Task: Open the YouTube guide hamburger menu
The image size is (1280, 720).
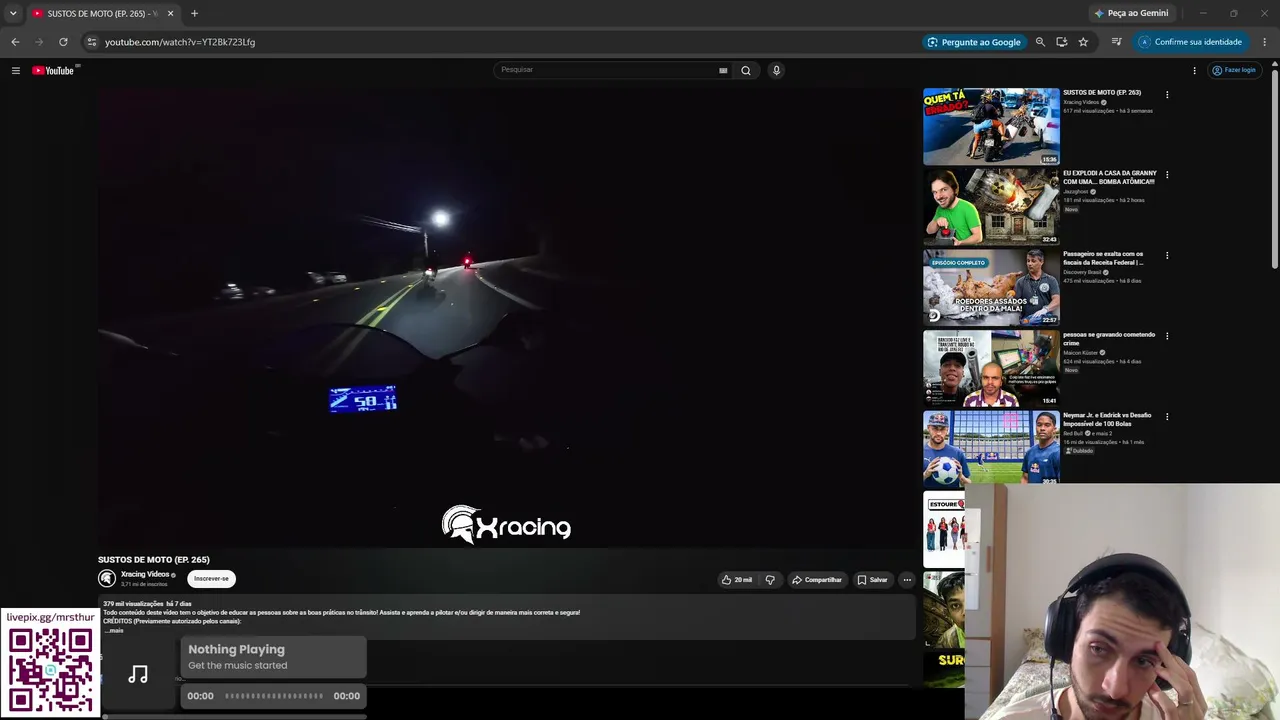Action: click(x=16, y=70)
